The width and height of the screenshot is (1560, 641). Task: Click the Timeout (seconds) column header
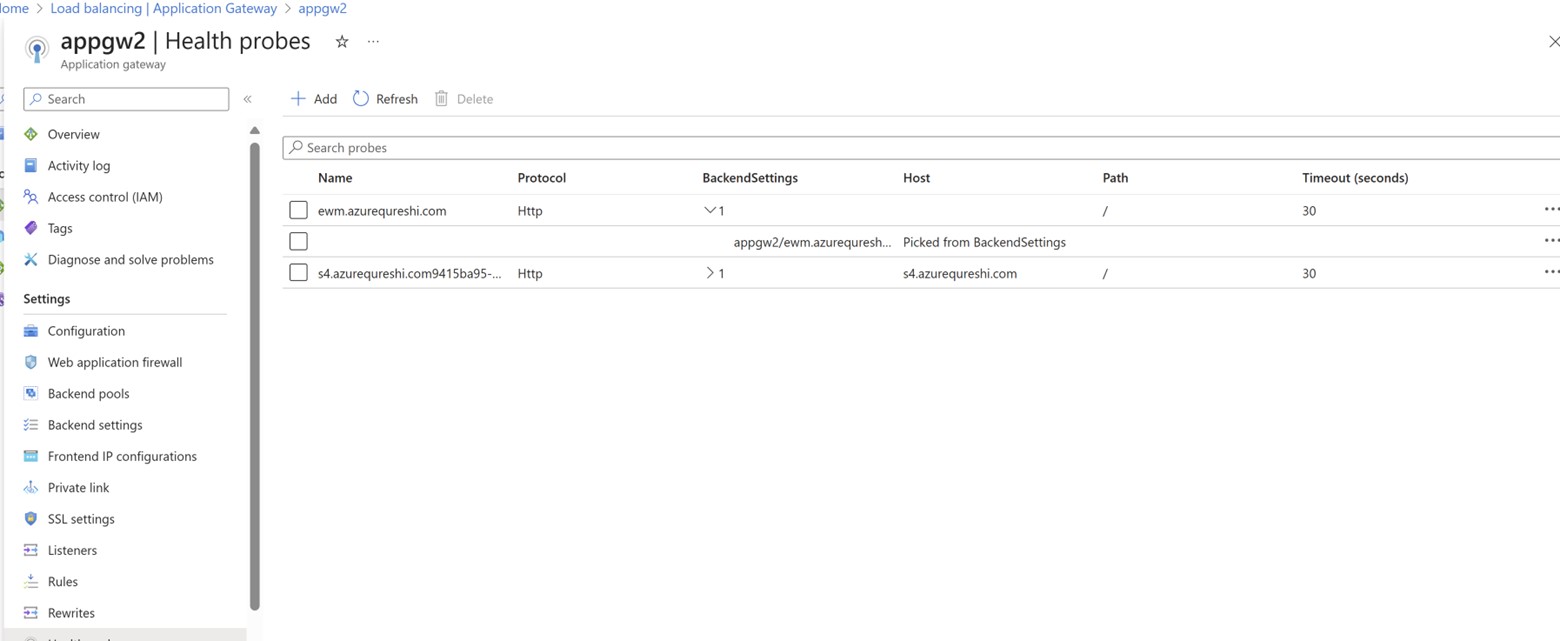[x=1355, y=178]
